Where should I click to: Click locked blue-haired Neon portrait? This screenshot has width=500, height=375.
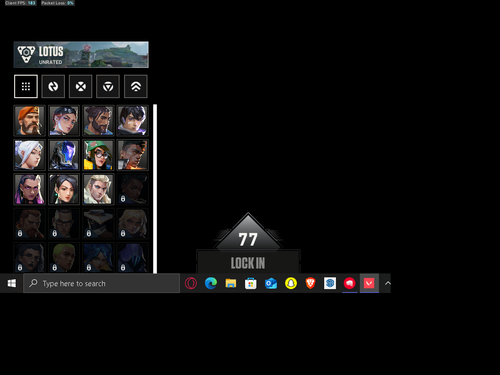coord(98,258)
